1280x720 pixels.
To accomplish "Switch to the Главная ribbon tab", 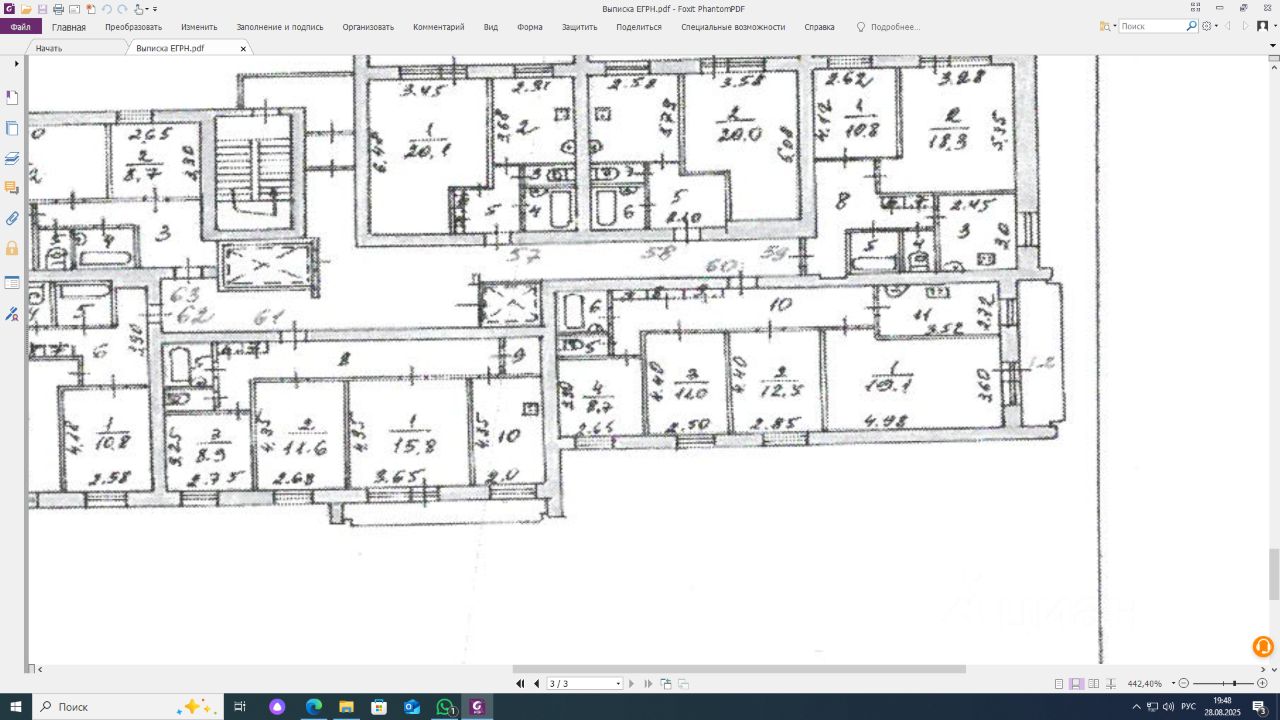I will pyautogui.click(x=69, y=27).
